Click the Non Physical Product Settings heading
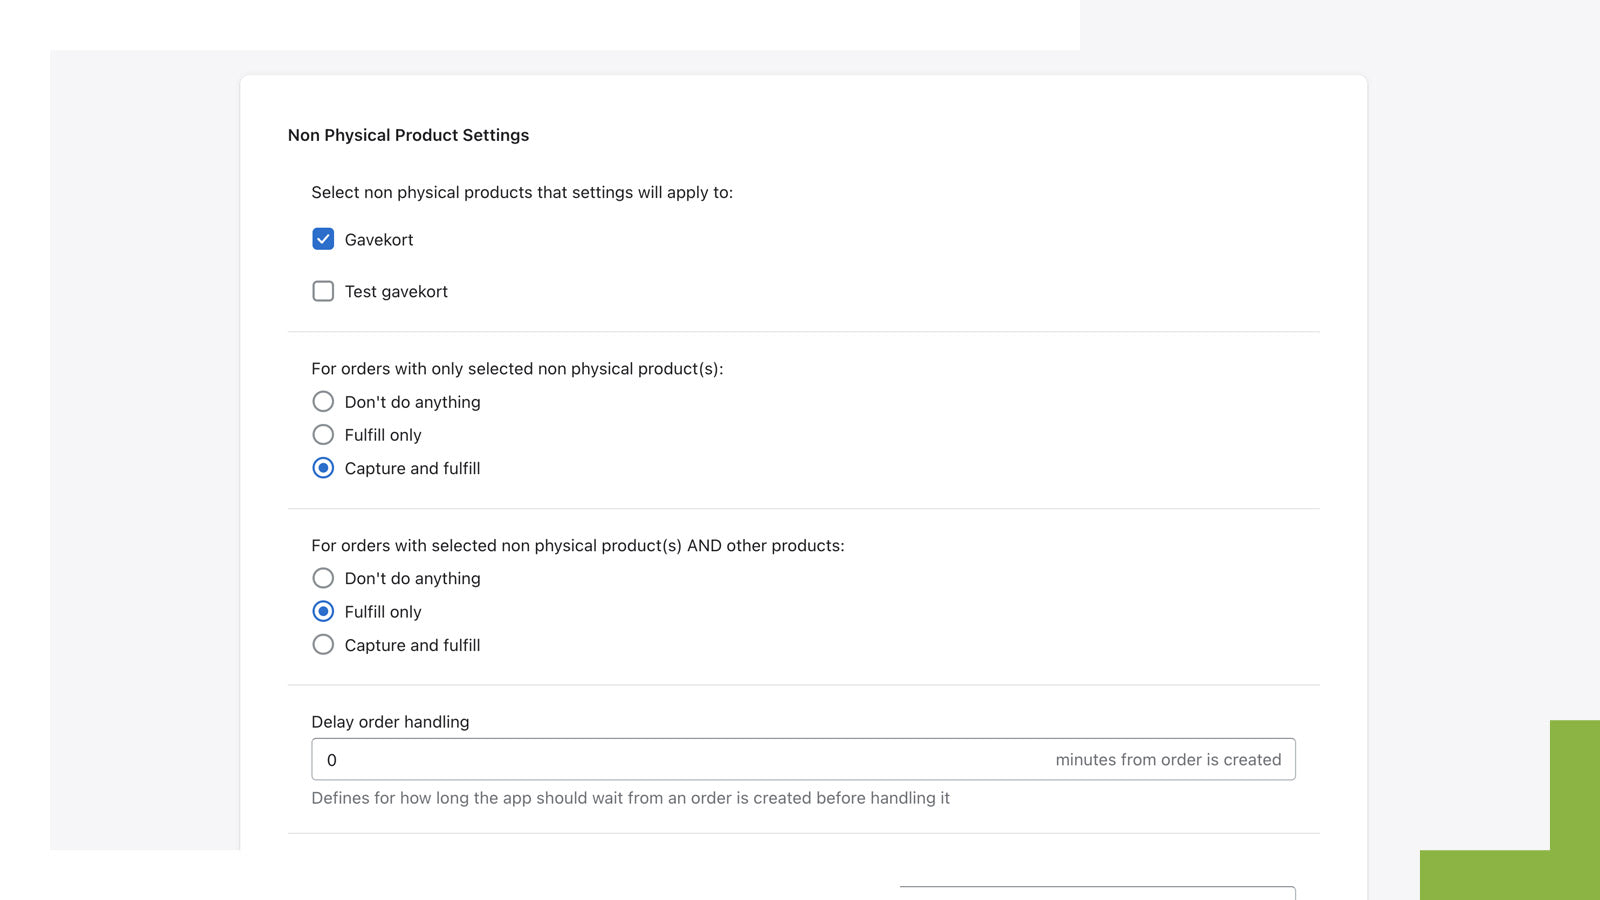The image size is (1600, 900). click(x=409, y=135)
